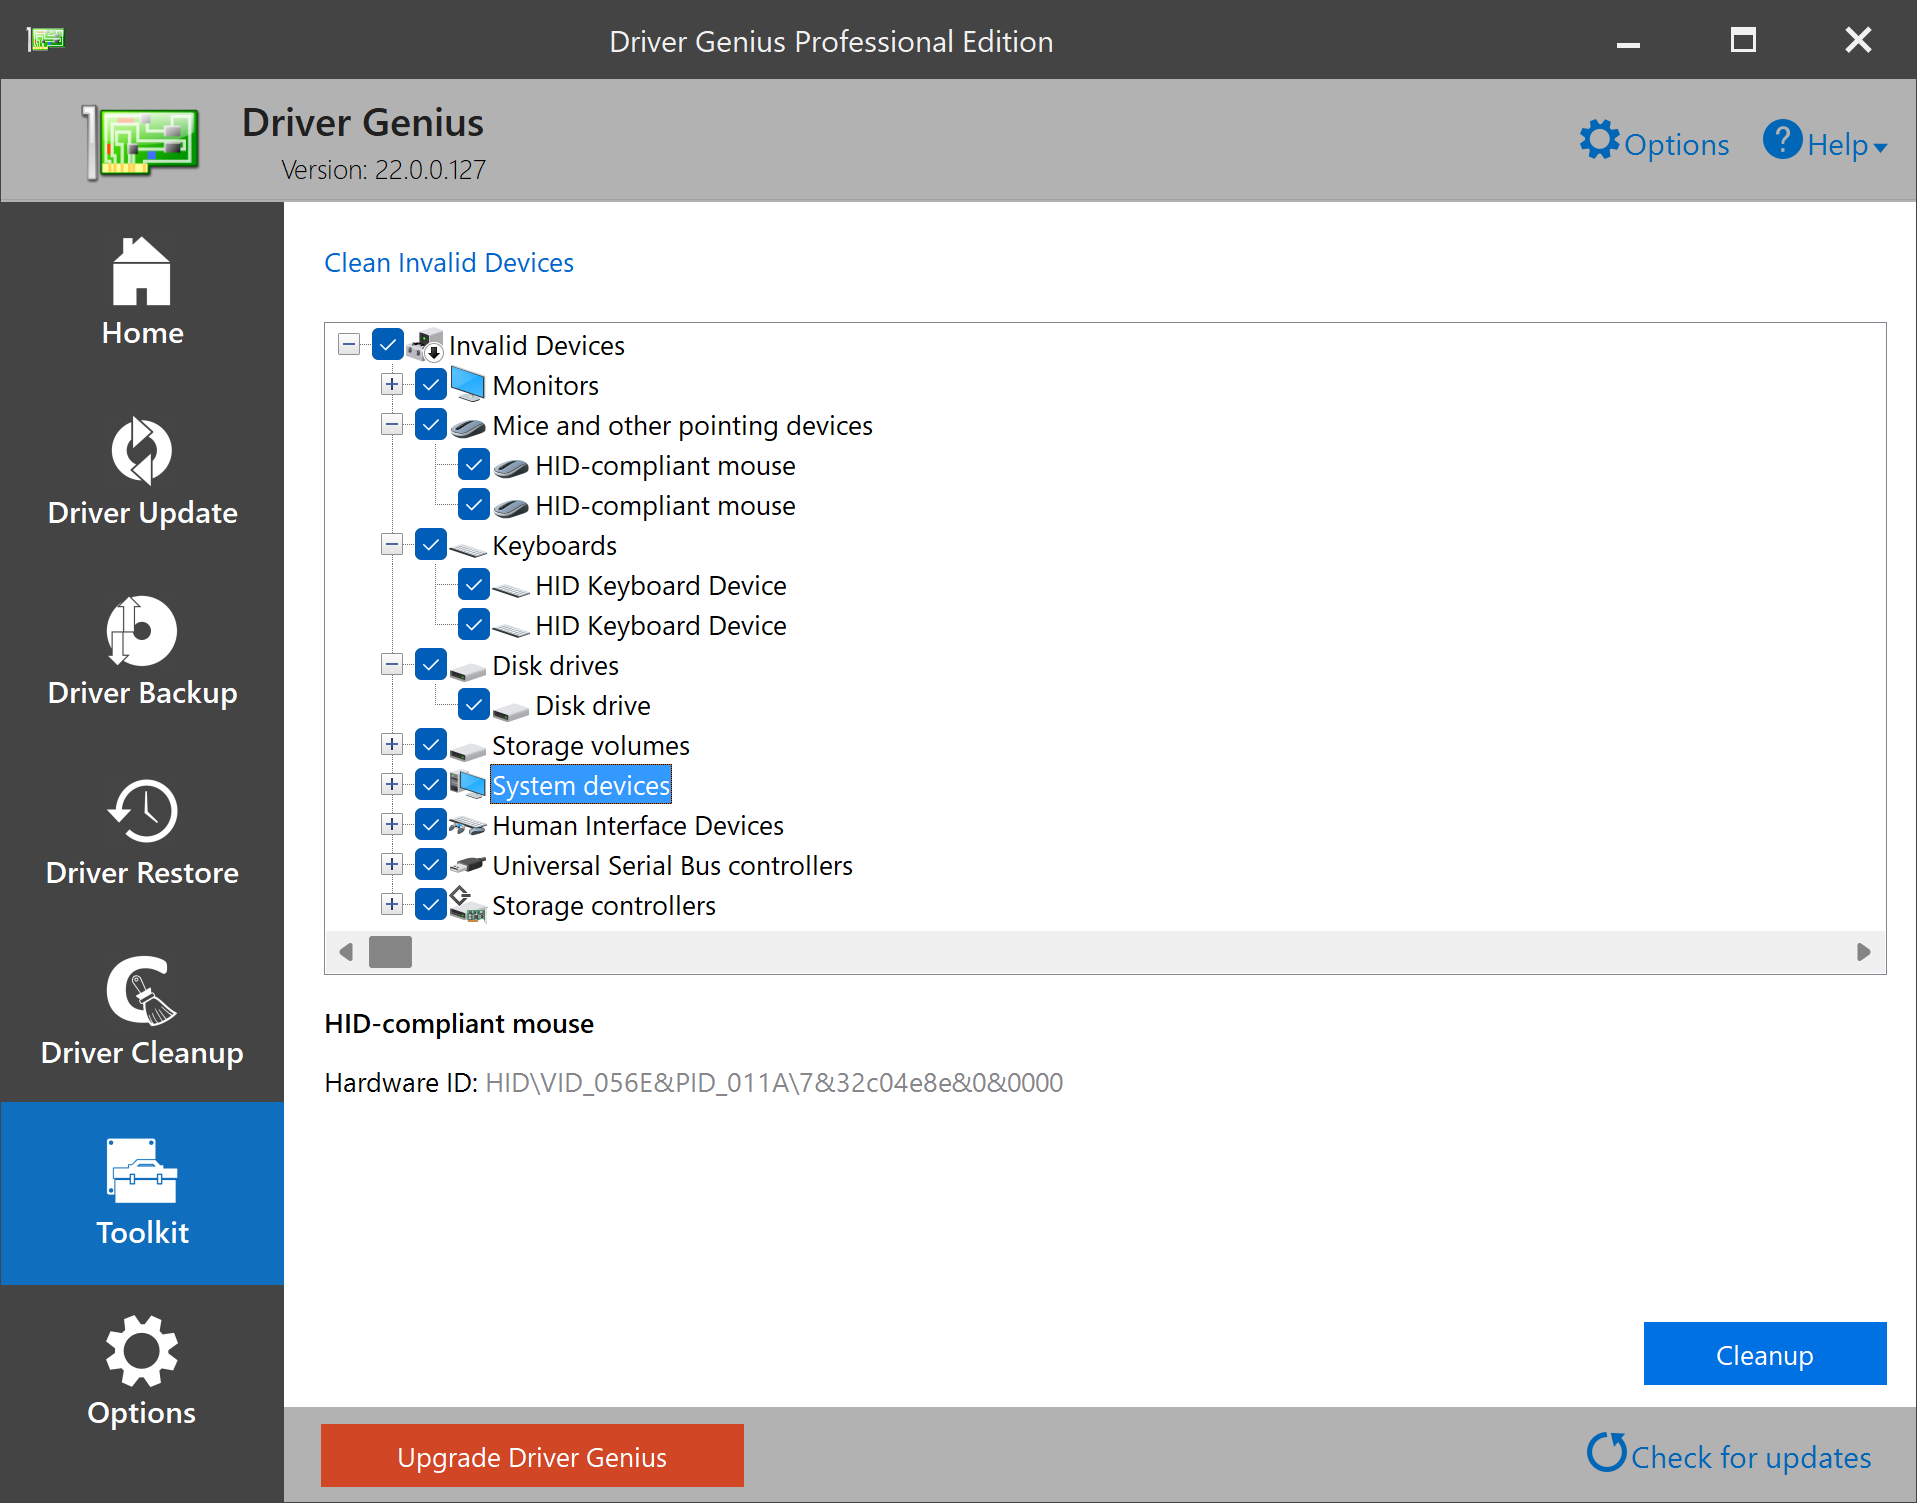Open the Help dropdown arrow

(1880, 148)
